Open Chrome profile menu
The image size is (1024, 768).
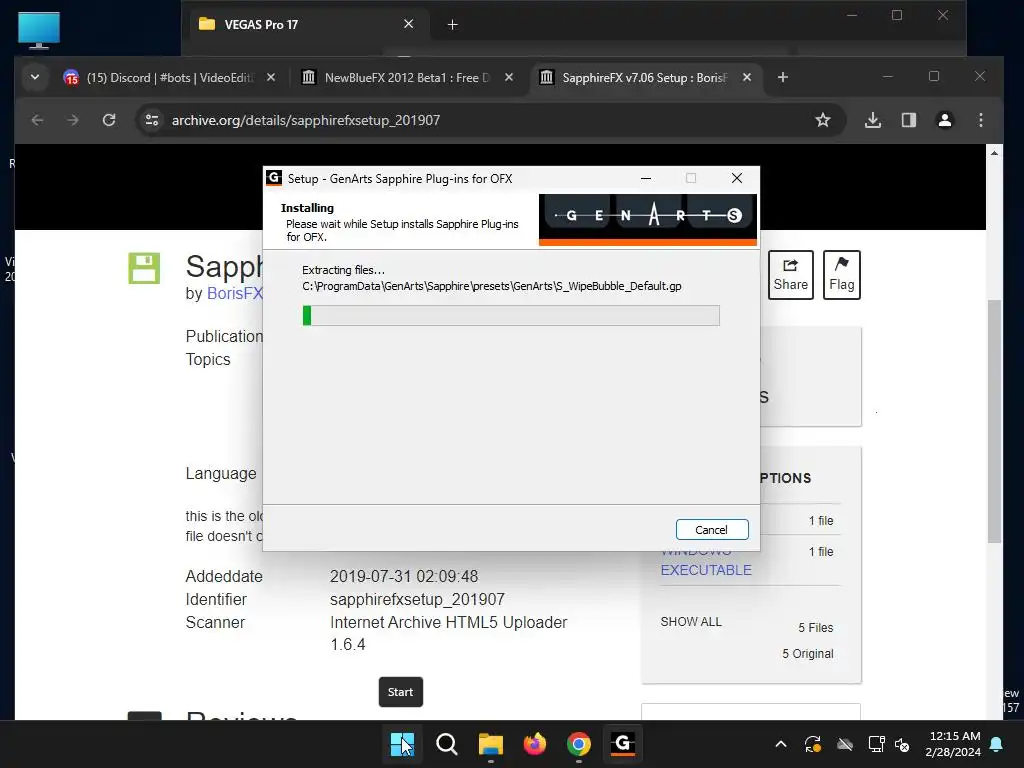pyautogui.click(x=944, y=120)
